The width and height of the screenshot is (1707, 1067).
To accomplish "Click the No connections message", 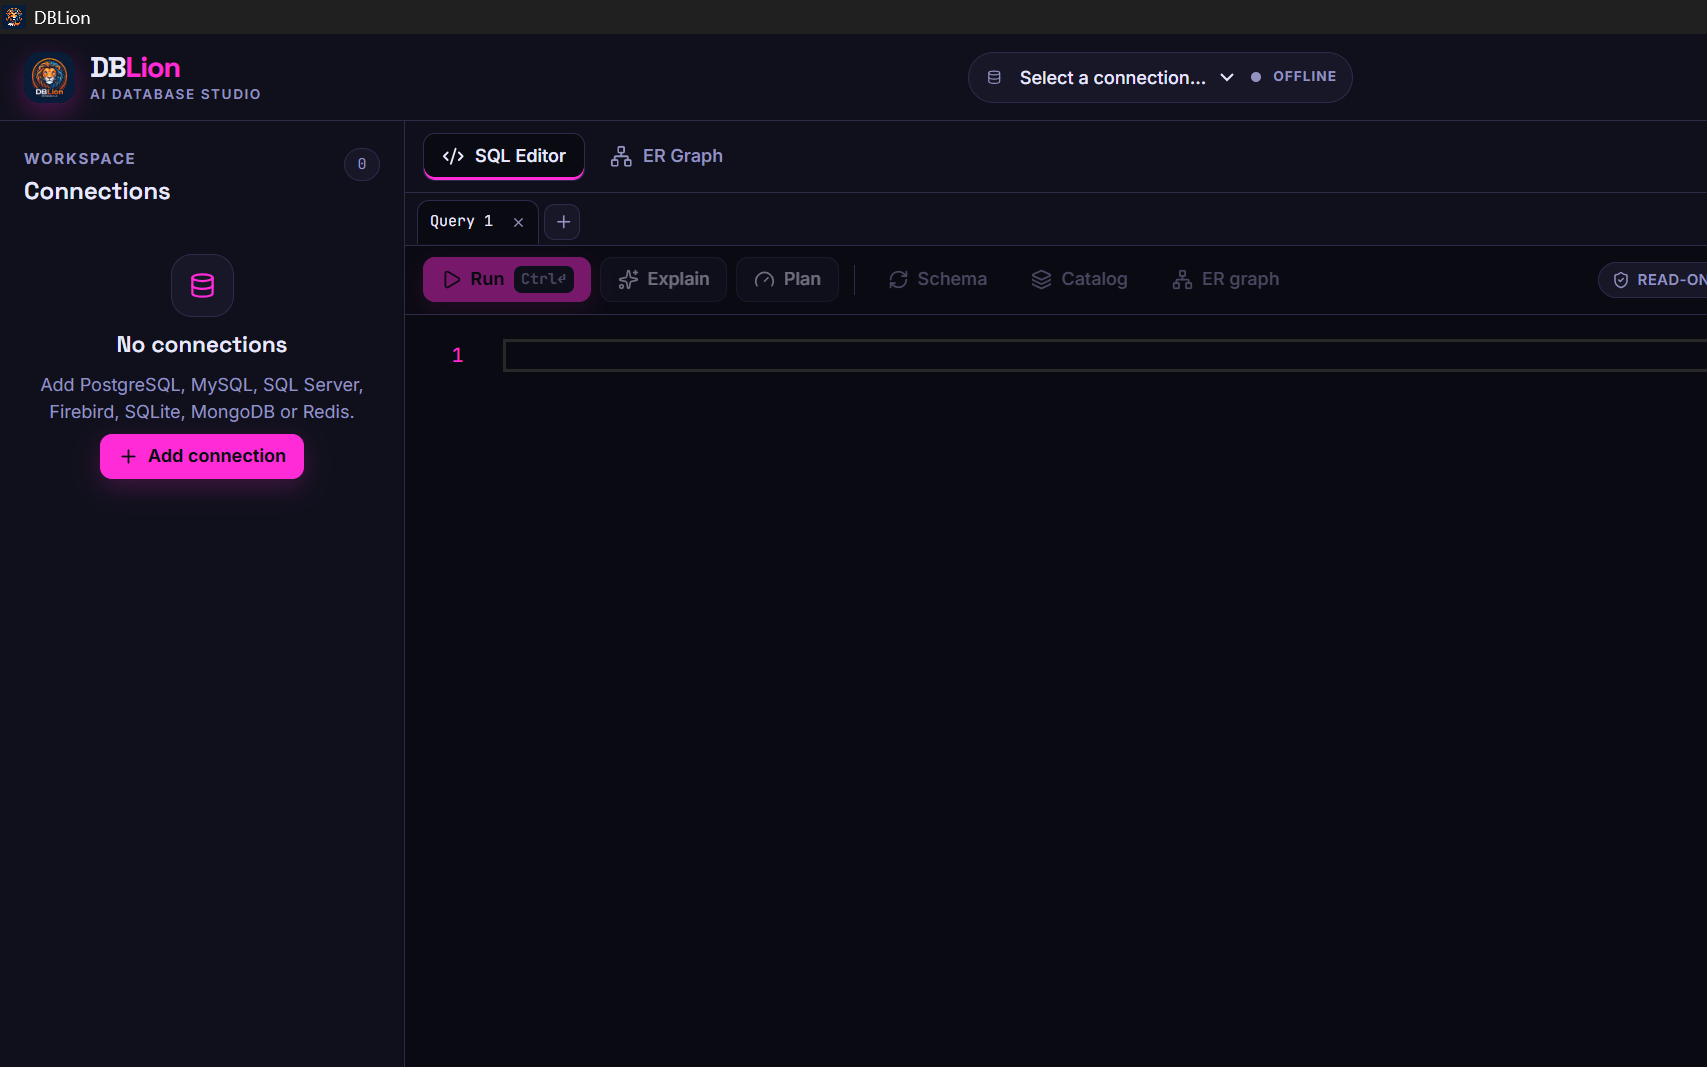I will pyautogui.click(x=202, y=345).
